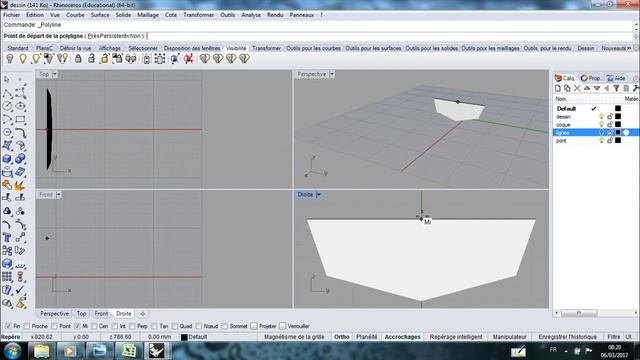This screenshot has height=360, width=640.
Task: Toggle the Planéité button in status bar
Action: pyautogui.click(x=366, y=337)
